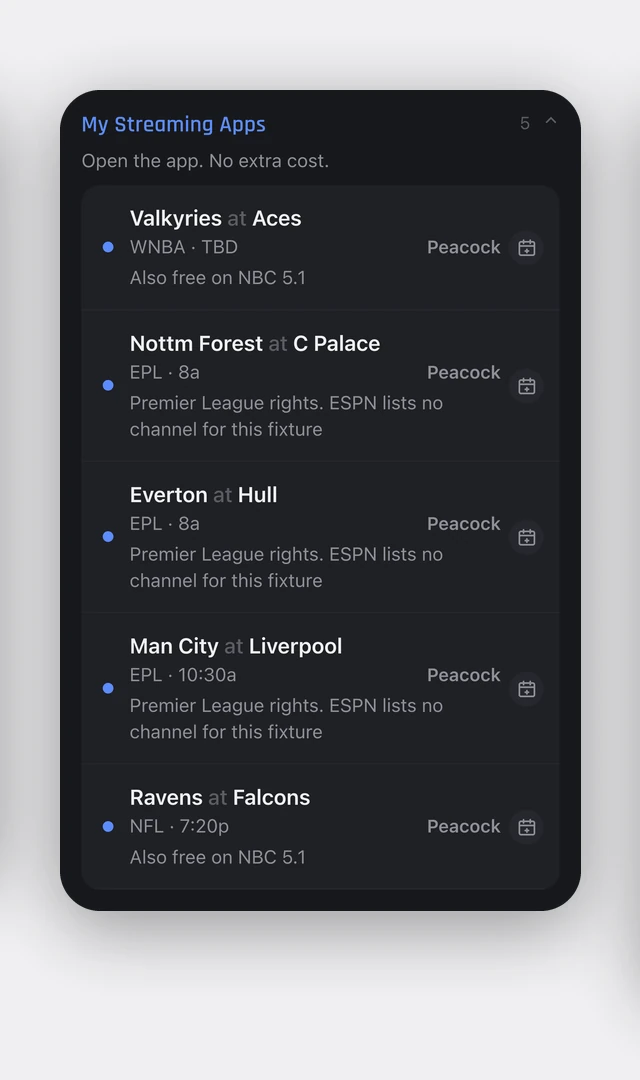Screen dimensions: 640x1080
Task: Collapse the My Streaming Apps section
Action: point(550,121)
